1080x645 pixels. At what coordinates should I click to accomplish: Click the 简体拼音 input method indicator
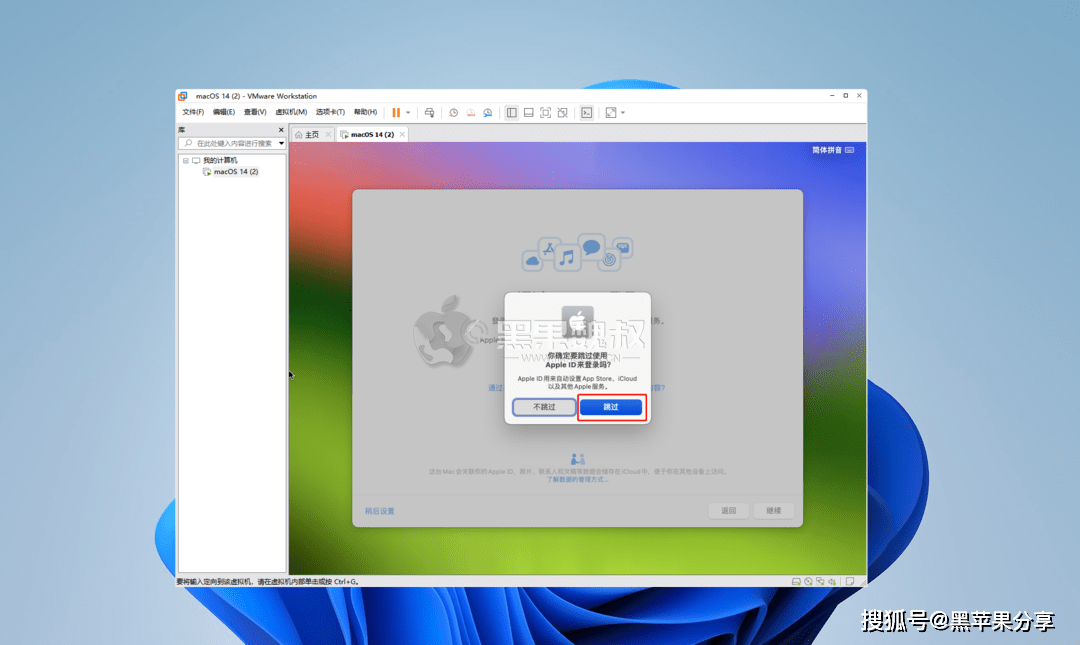(833, 150)
